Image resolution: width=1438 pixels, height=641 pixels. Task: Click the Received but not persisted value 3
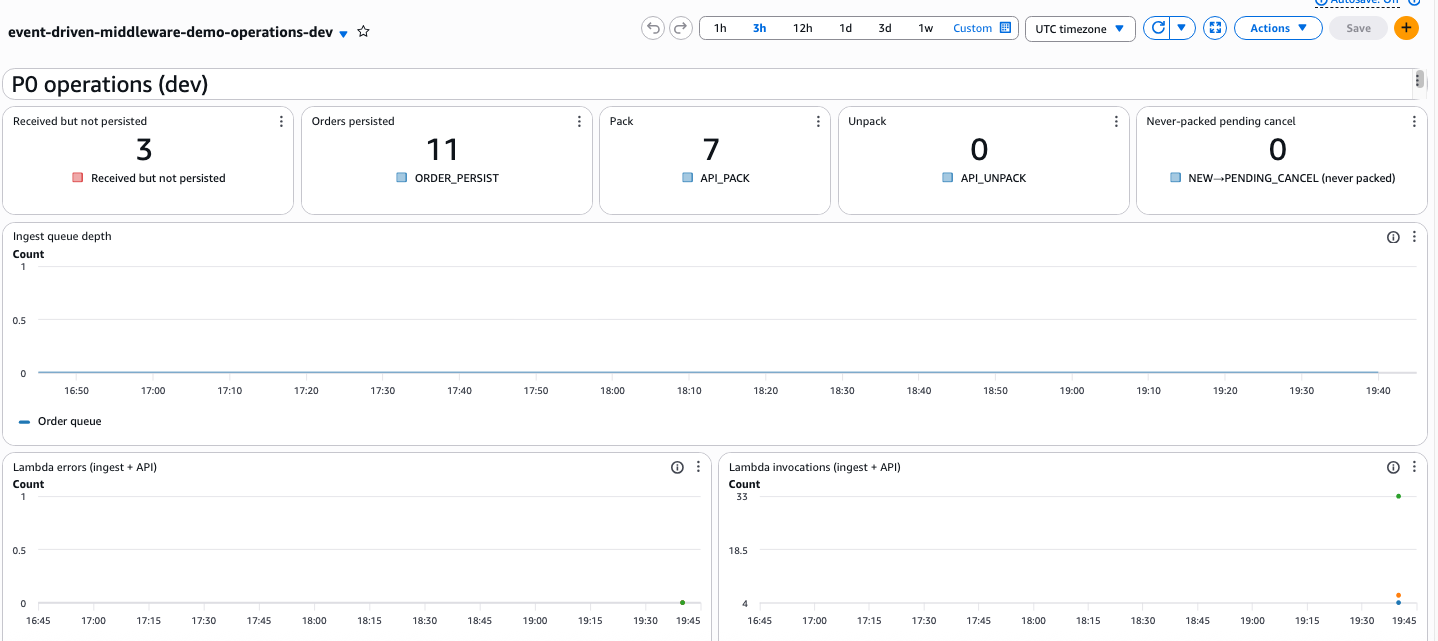coord(144,150)
